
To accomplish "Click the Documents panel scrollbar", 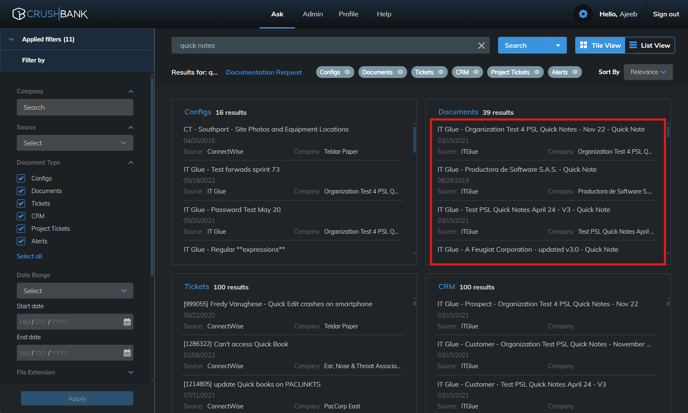I will pos(668,131).
